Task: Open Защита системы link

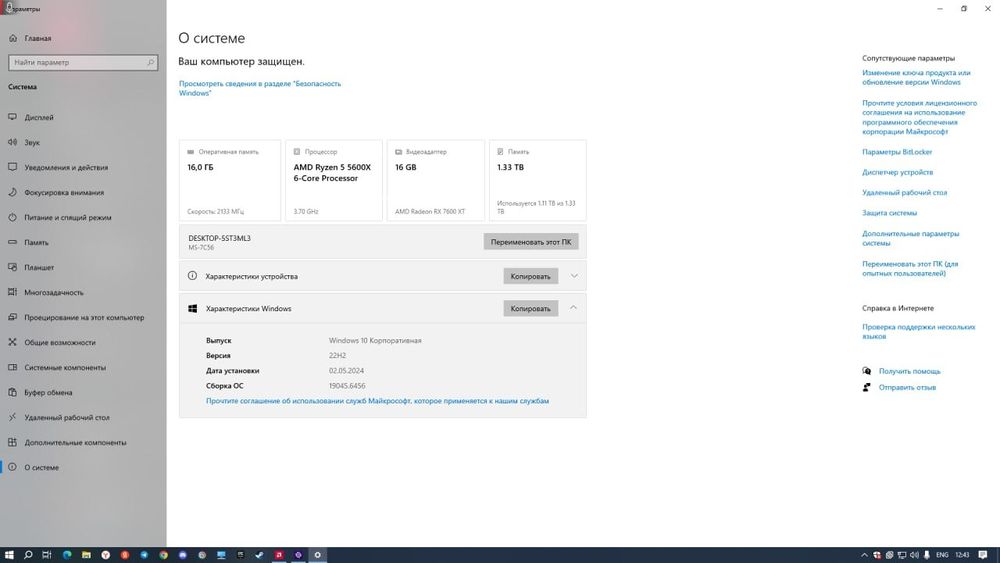Action: pyautogui.click(x=889, y=213)
